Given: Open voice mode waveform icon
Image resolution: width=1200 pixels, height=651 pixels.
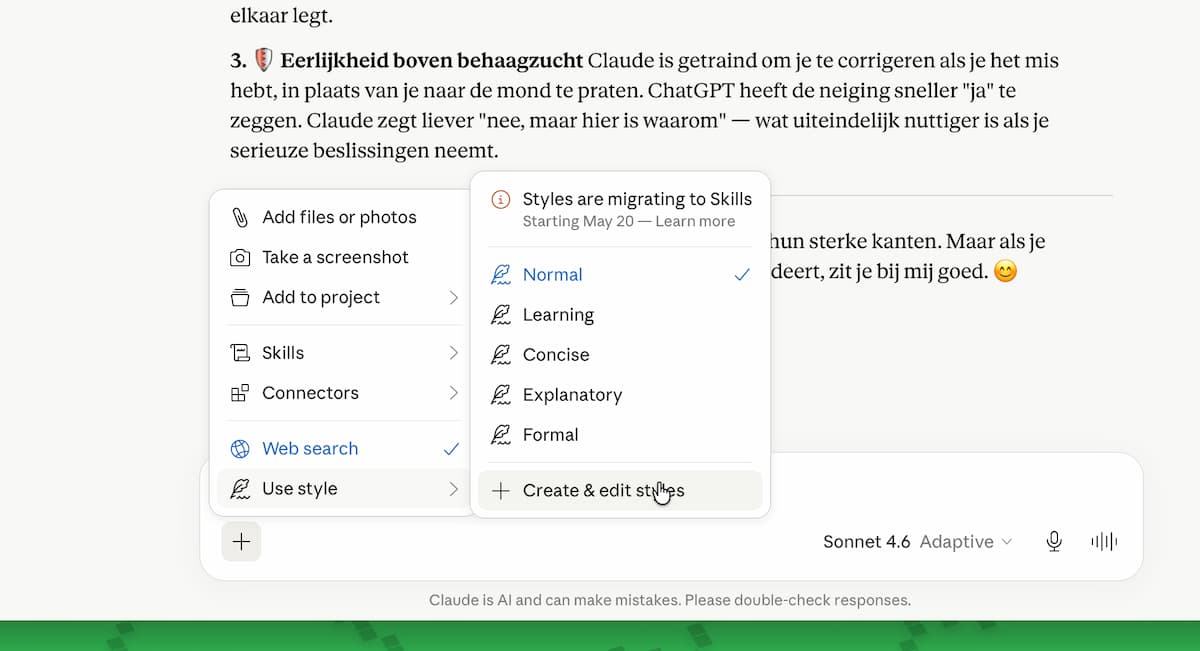Looking at the screenshot, I should (x=1104, y=541).
